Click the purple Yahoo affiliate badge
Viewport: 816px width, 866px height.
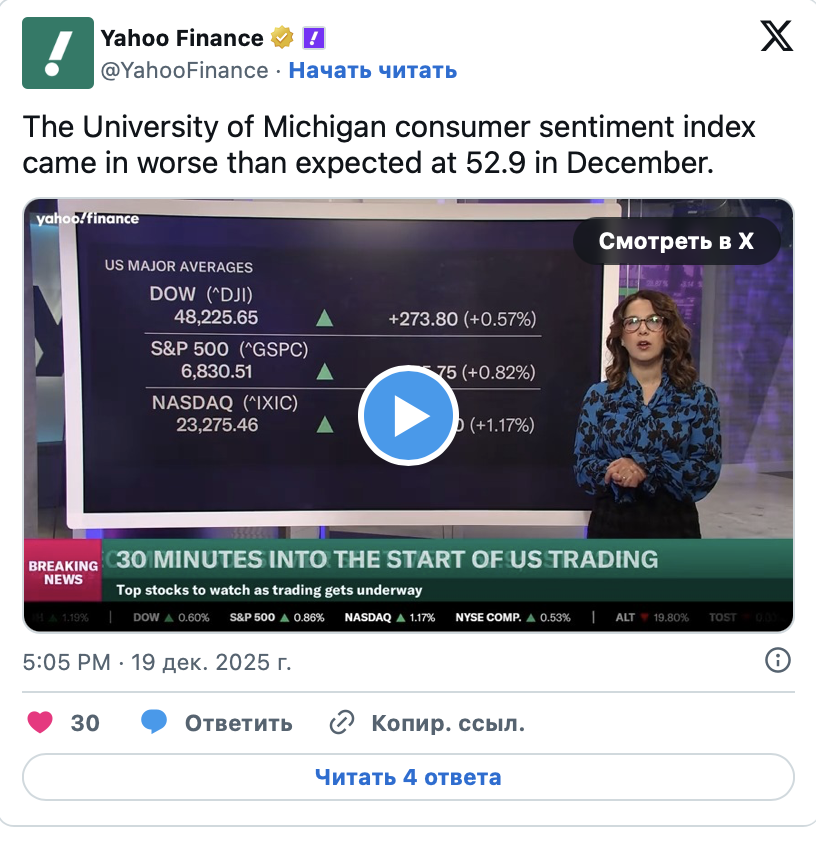point(314,39)
